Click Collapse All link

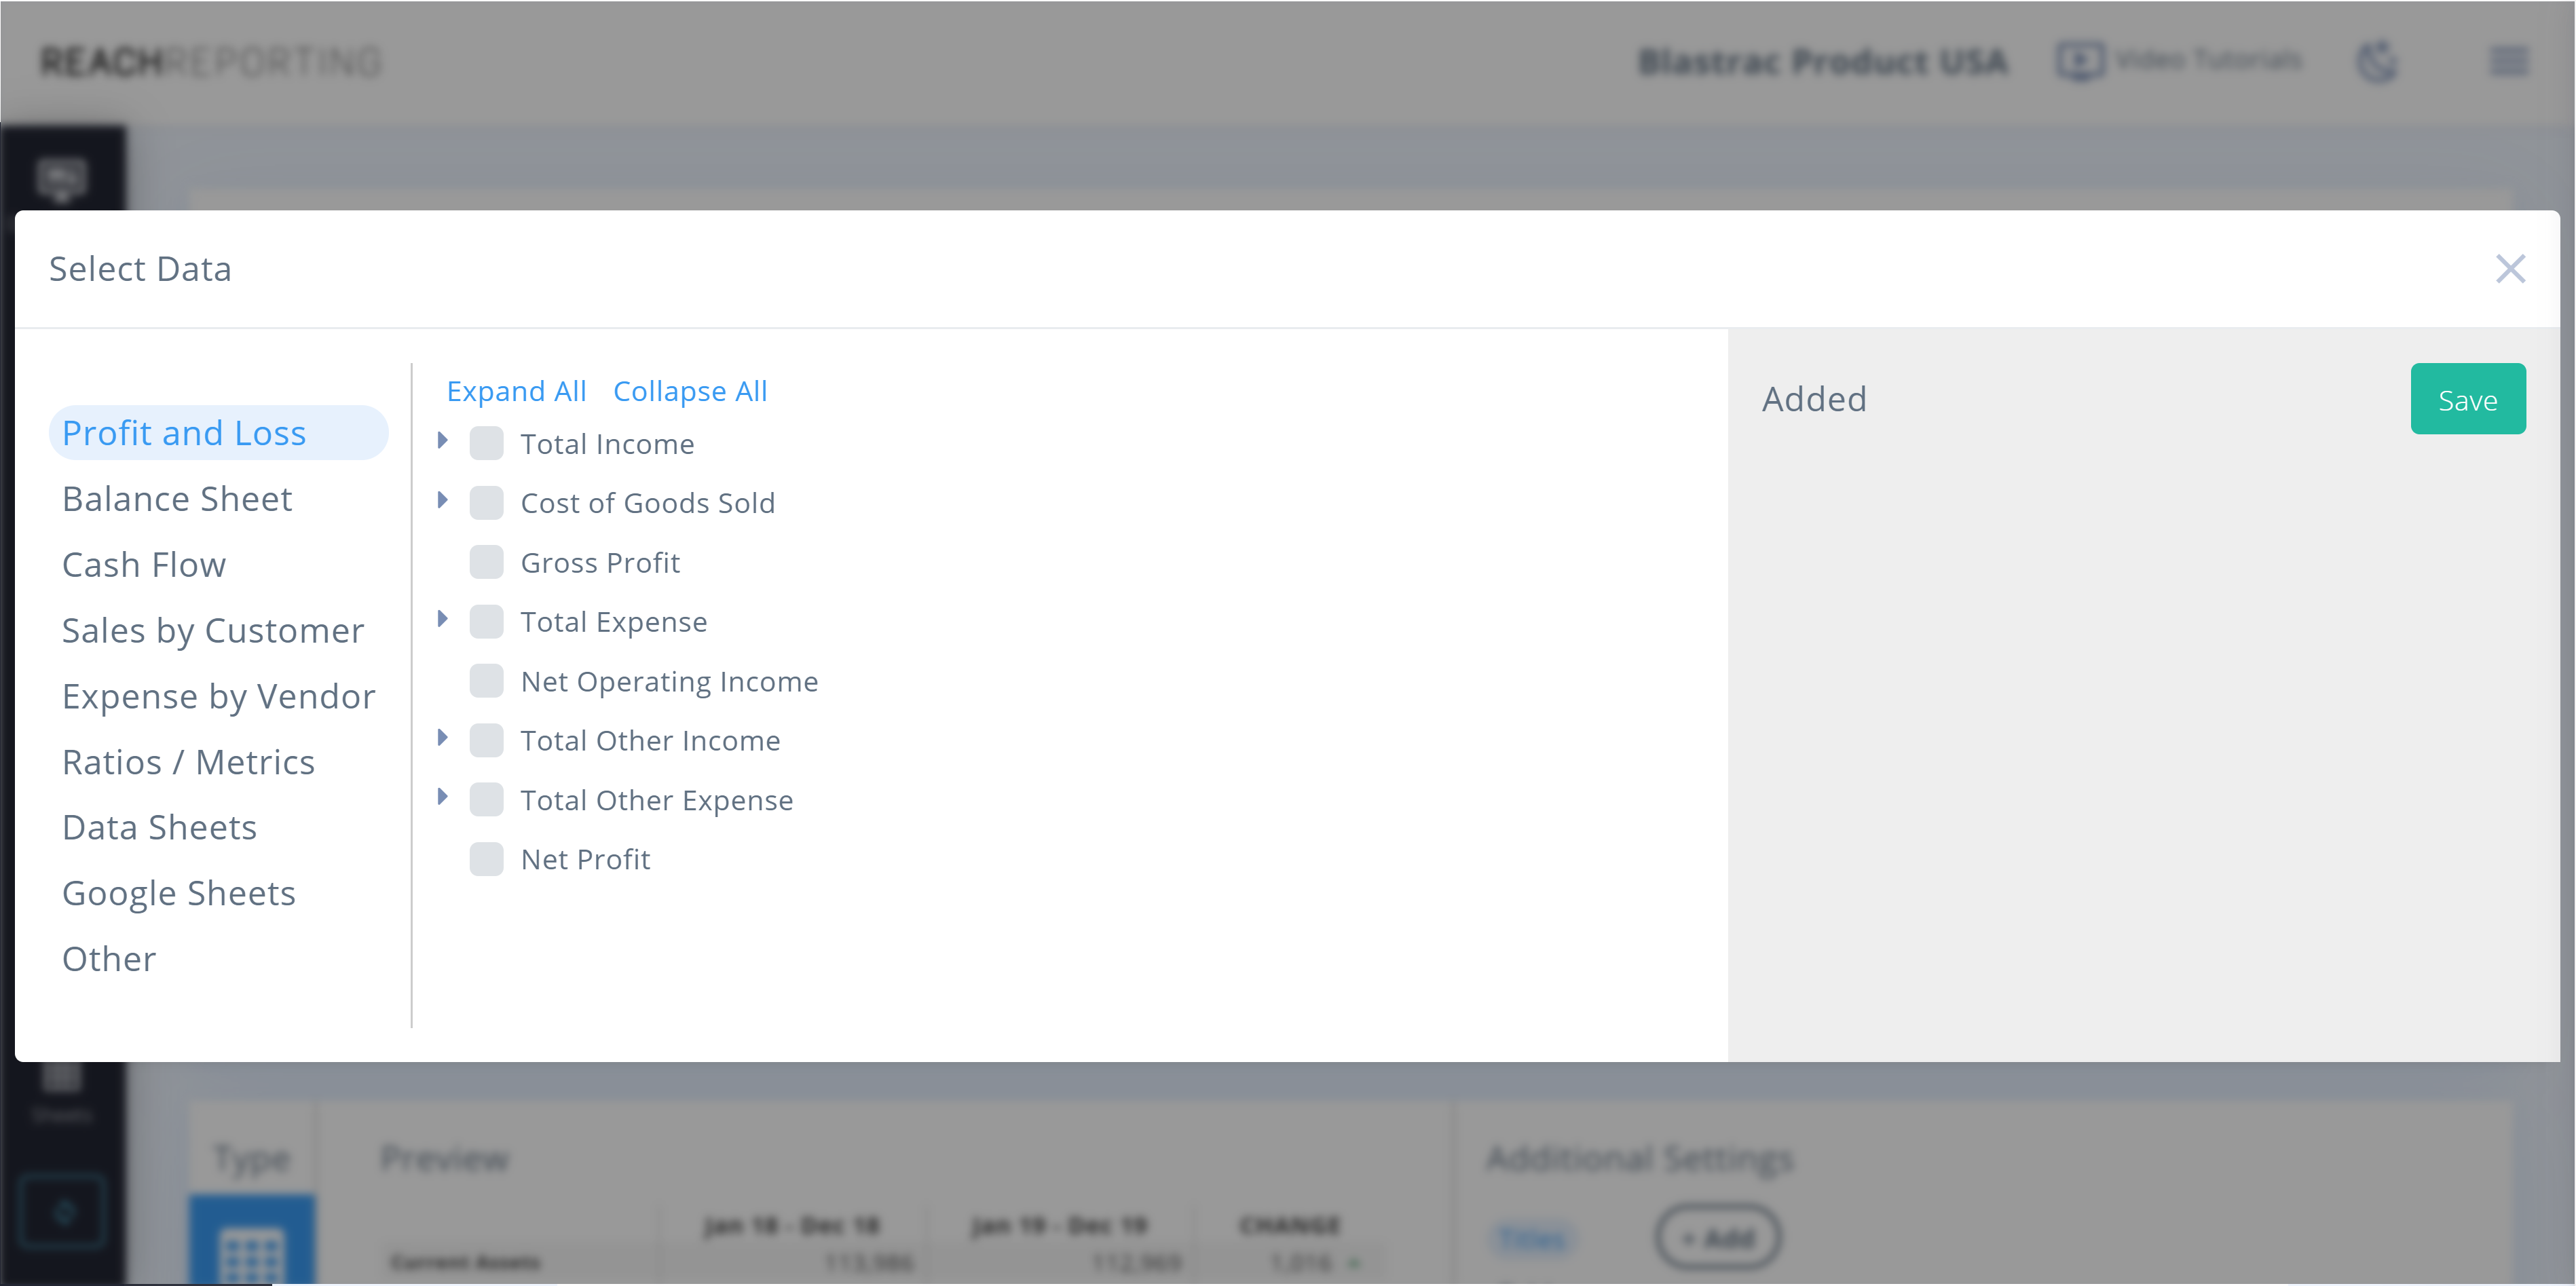[690, 390]
